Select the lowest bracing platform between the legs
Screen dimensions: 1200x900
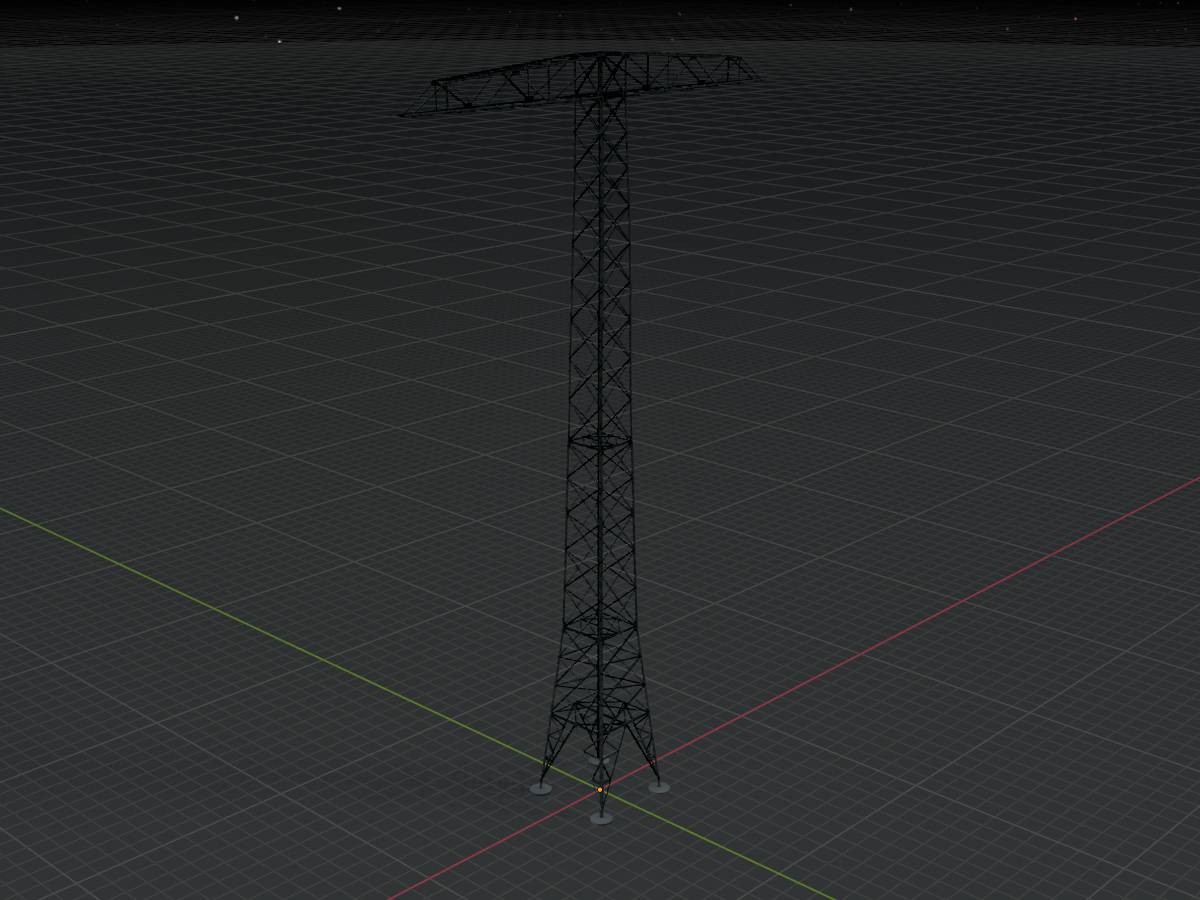(600, 712)
